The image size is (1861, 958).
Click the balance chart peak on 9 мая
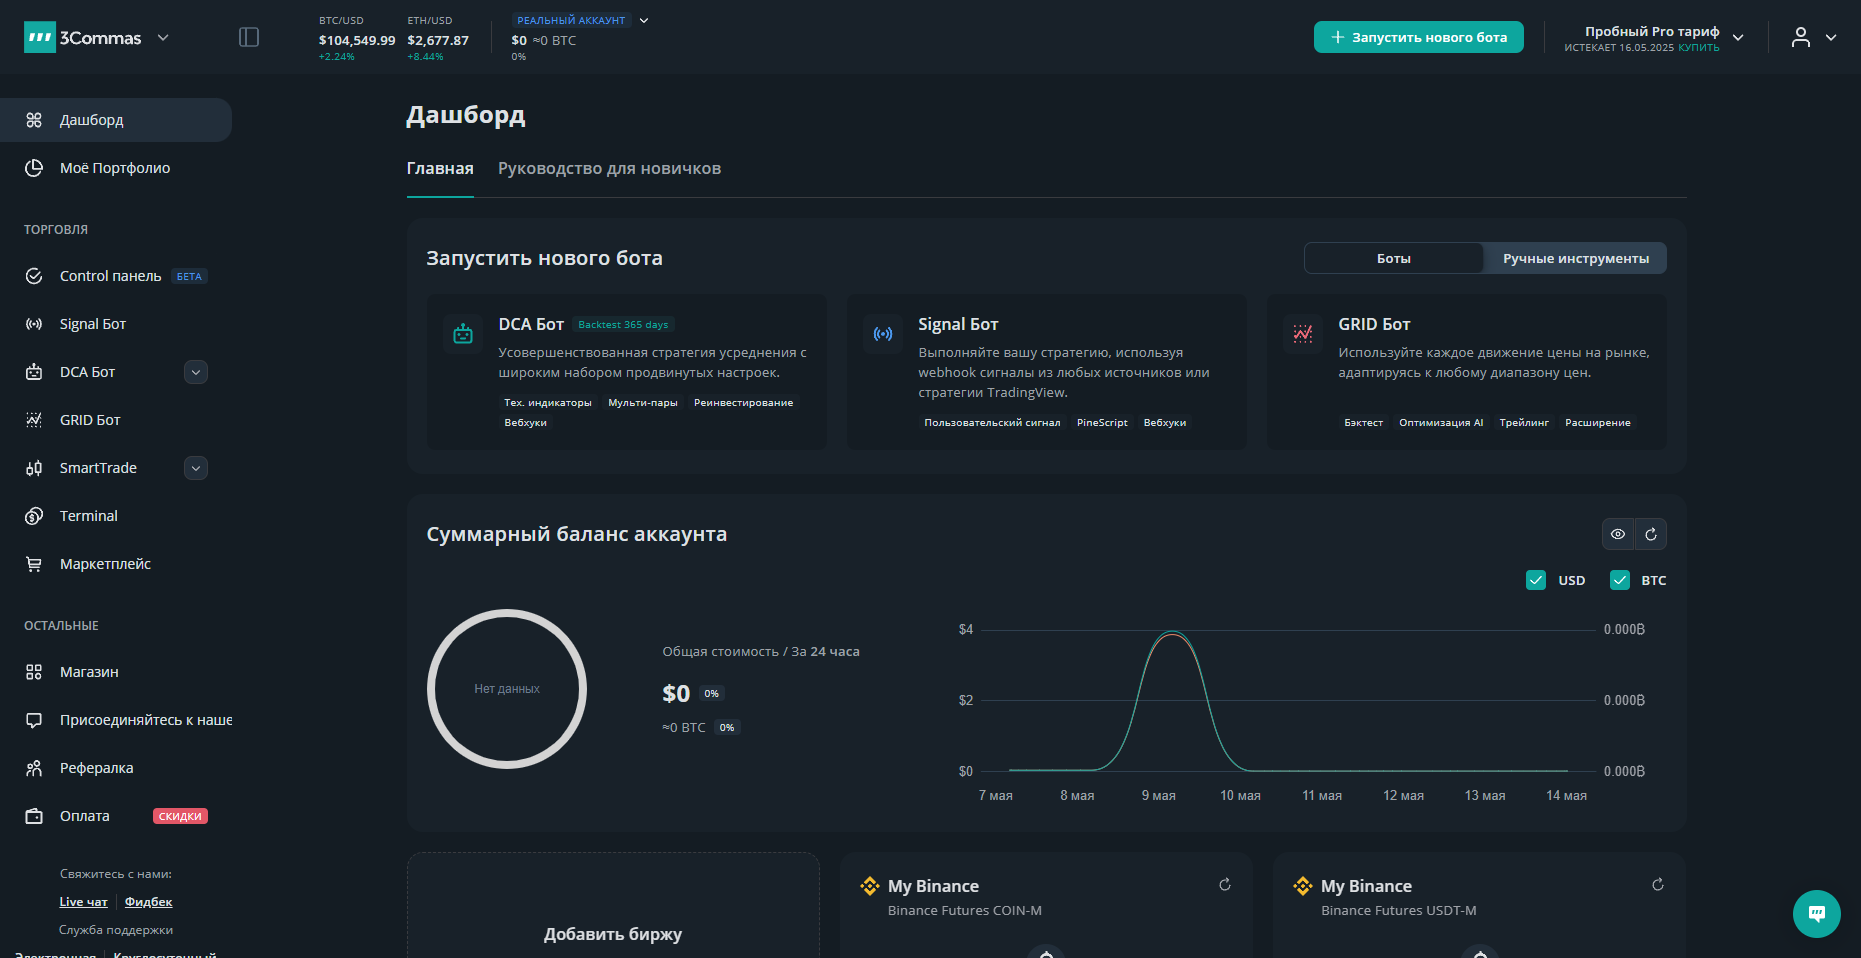(1170, 633)
